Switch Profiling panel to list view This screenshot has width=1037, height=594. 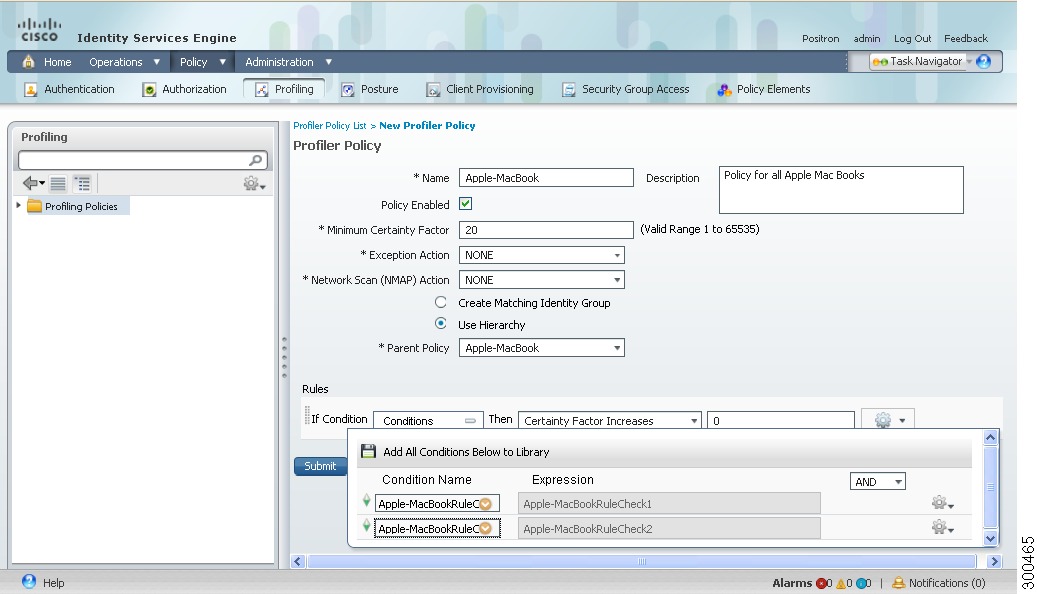point(58,183)
